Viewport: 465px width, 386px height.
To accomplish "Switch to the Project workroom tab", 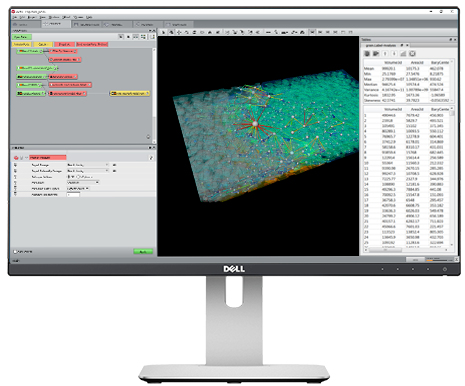I will [56, 24].
